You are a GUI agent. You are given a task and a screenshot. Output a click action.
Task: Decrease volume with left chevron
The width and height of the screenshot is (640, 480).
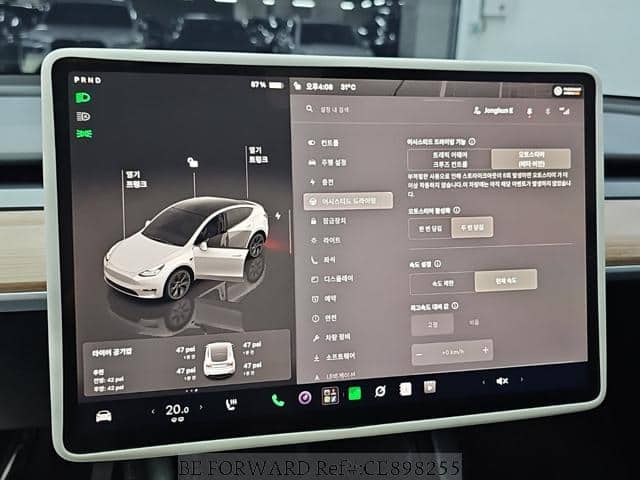(x=484, y=382)
